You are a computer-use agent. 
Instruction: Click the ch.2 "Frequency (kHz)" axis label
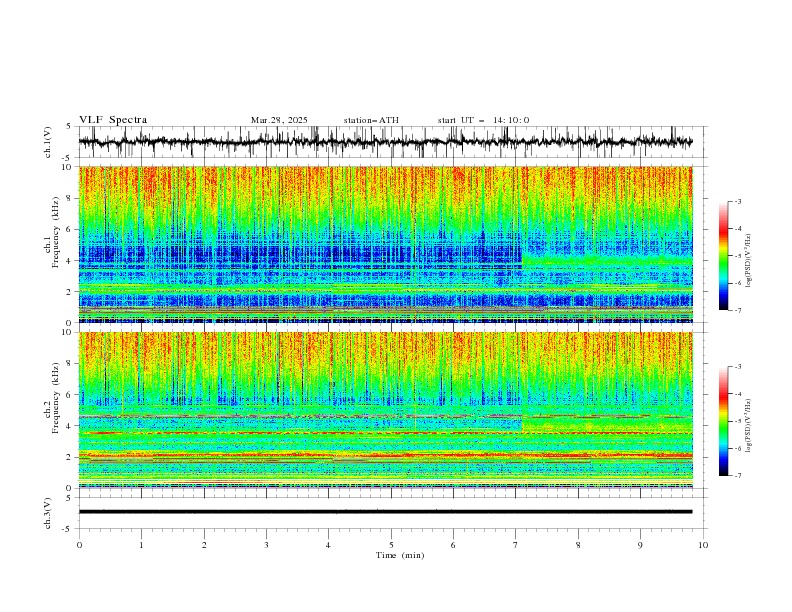56,397
